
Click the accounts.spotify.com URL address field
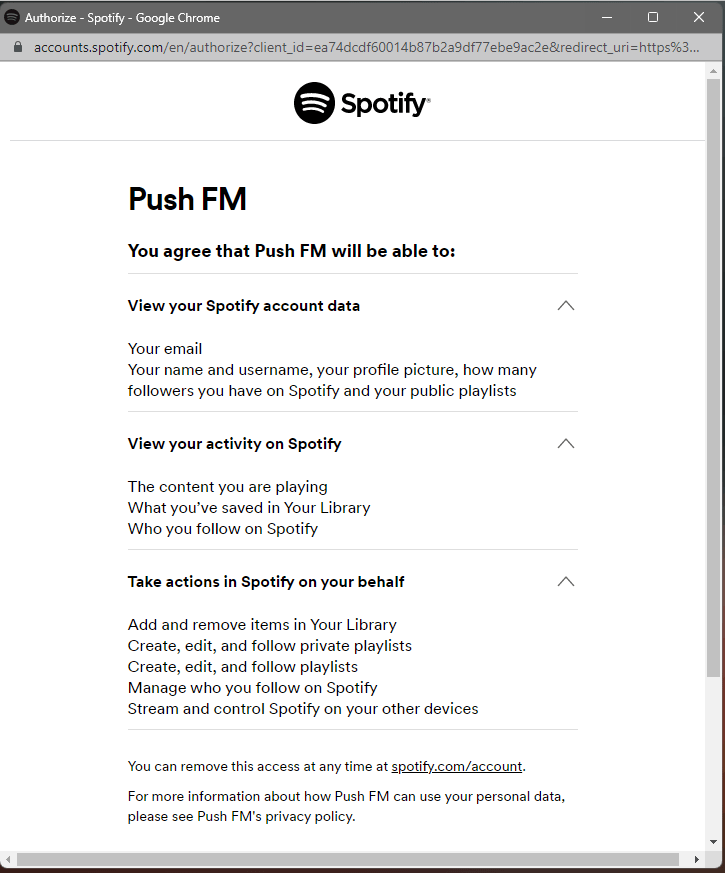point(366,47)
